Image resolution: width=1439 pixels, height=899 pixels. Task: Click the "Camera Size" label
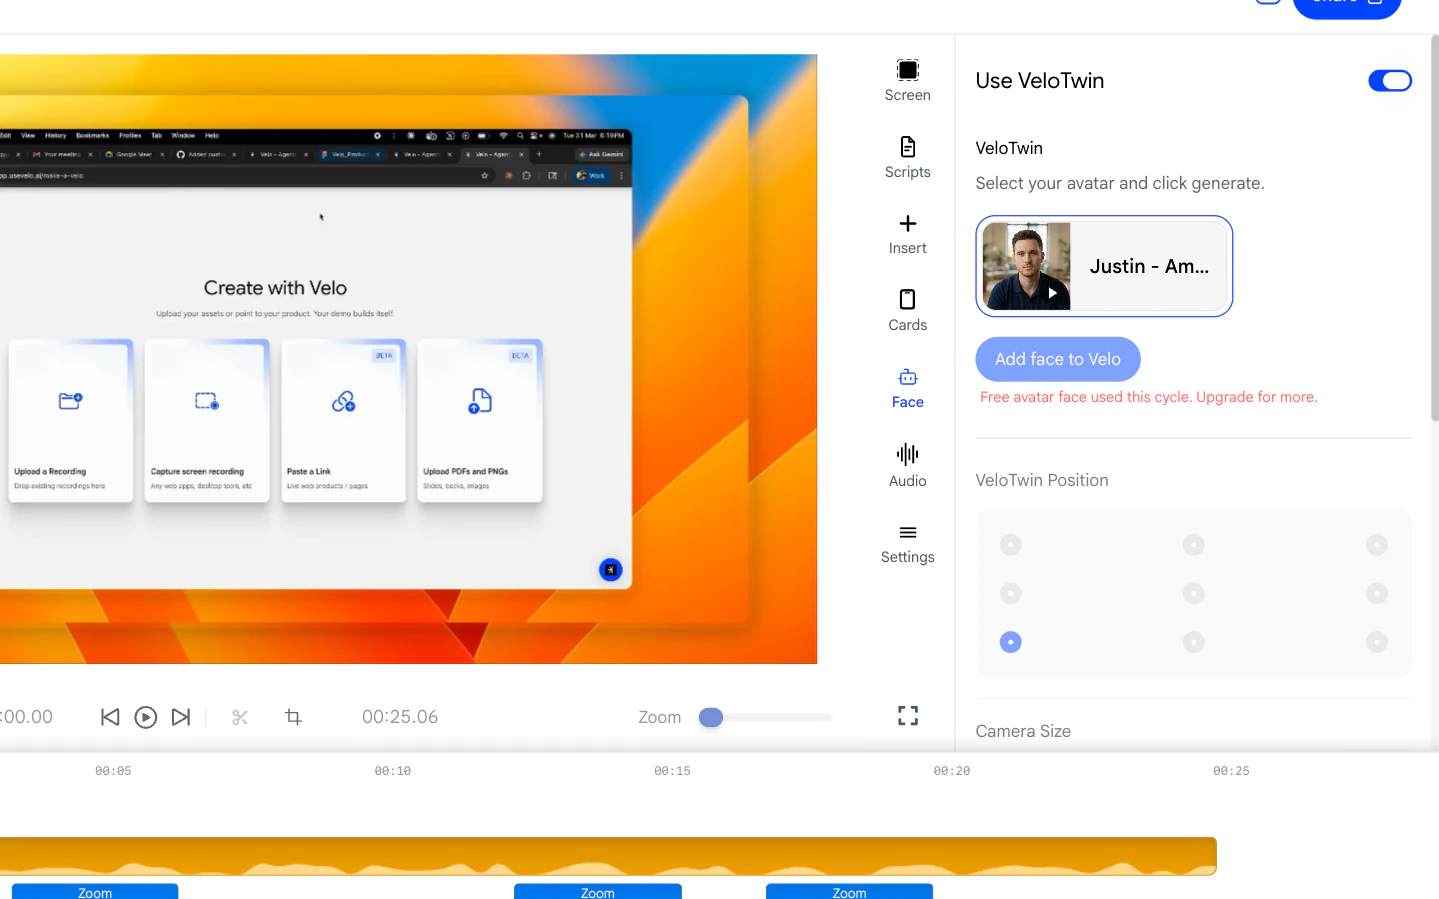click(1023, 731)
